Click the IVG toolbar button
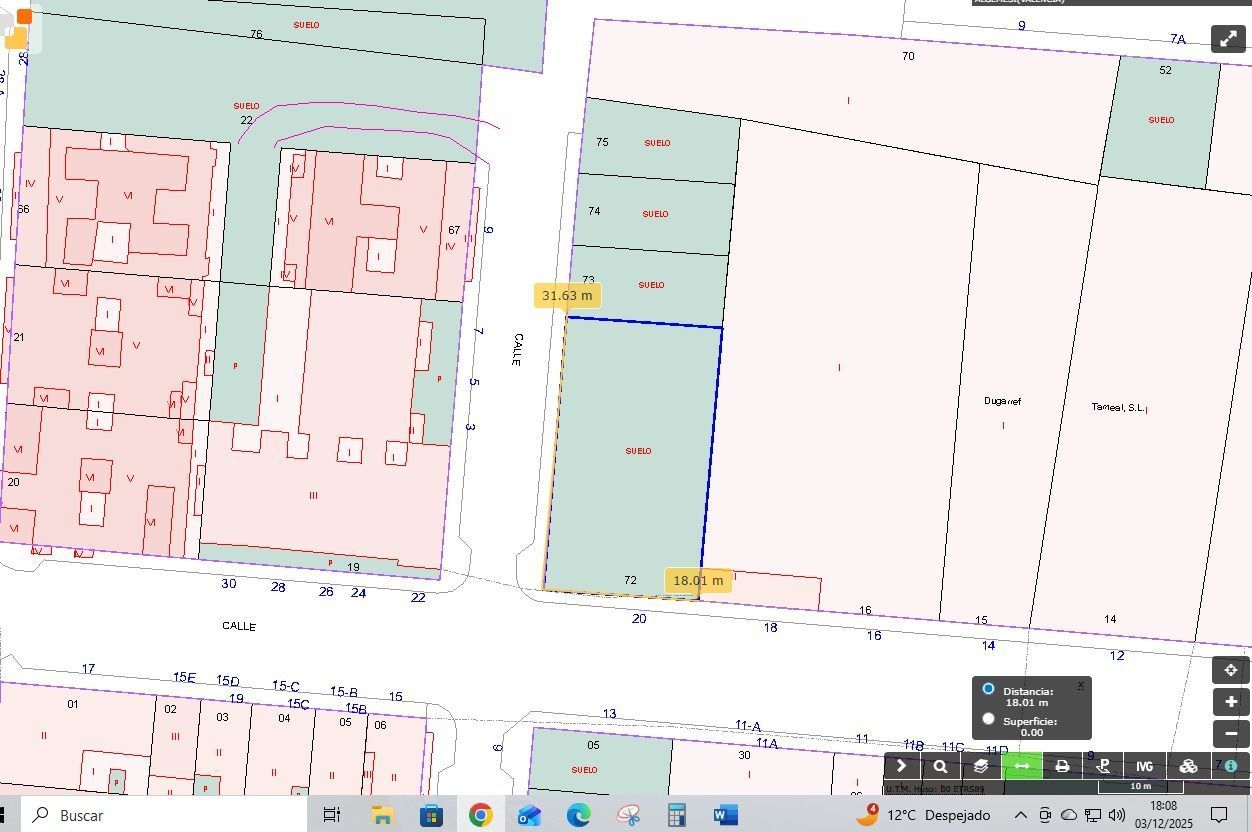The height and width of the screenshot is (832, 1252). (1144, 766)
